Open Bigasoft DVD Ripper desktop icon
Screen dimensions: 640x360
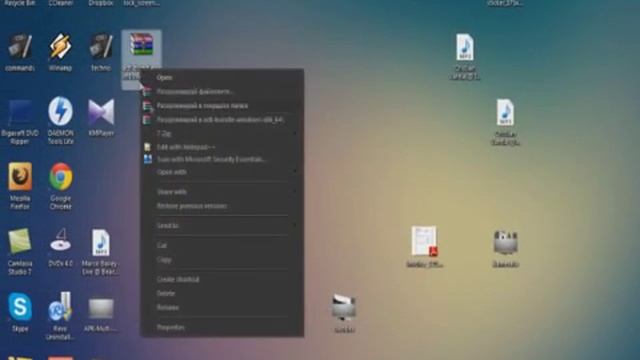tap(20, 121)
